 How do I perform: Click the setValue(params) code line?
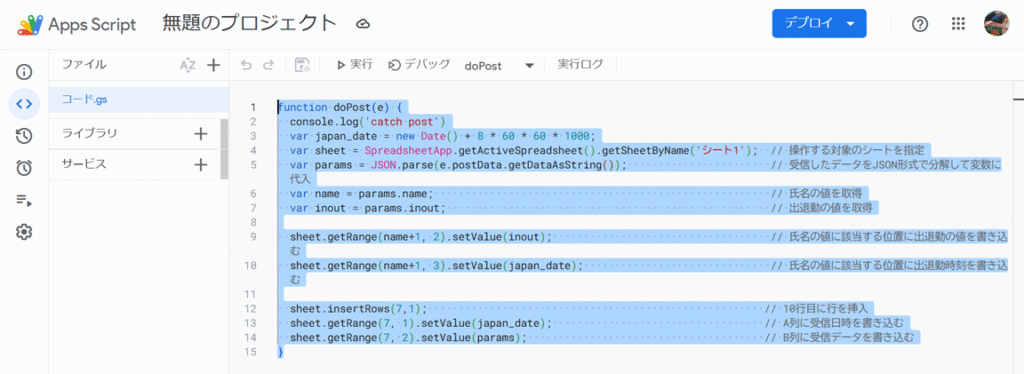click(408, 337)
